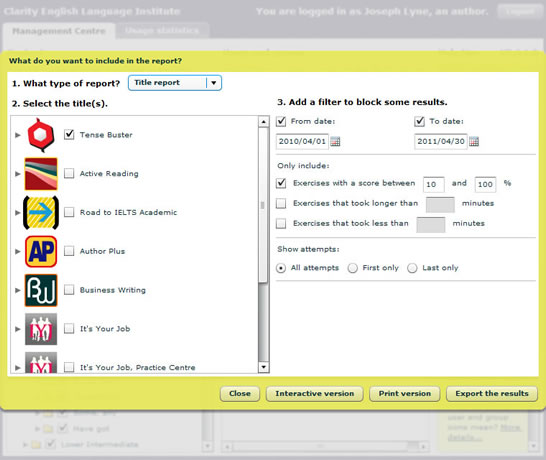
Task: Click the Interactive version button
Action: tap(314, 393)
